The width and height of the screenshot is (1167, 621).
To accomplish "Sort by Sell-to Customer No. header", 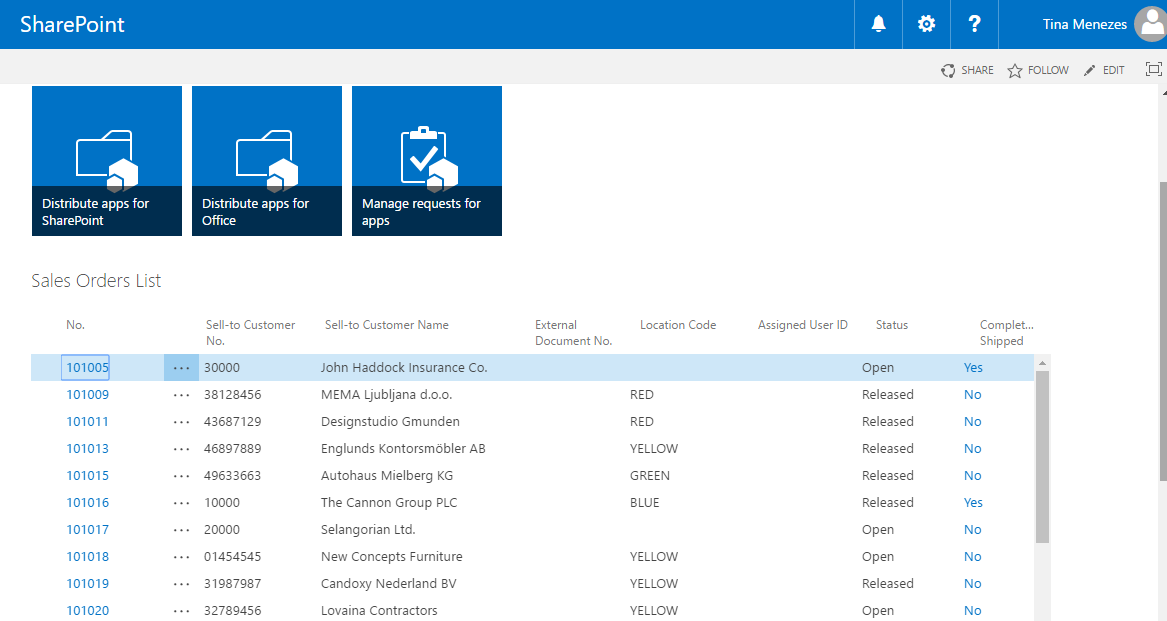I will point(250,333).
